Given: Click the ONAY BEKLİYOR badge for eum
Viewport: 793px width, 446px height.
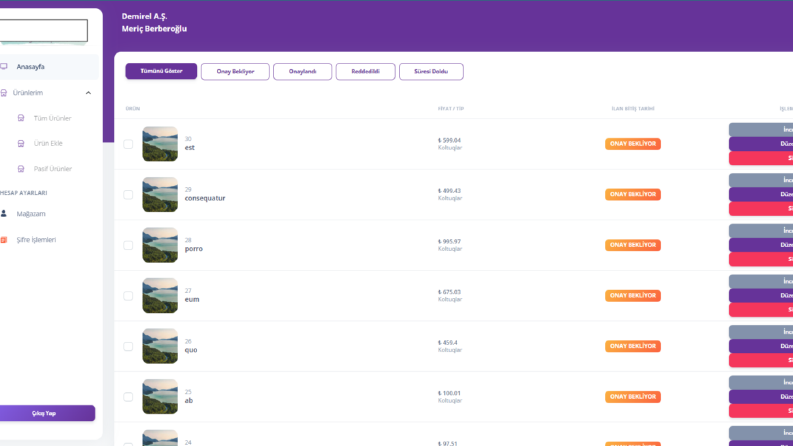Looking at the screenshot, I should pos(633,296).
